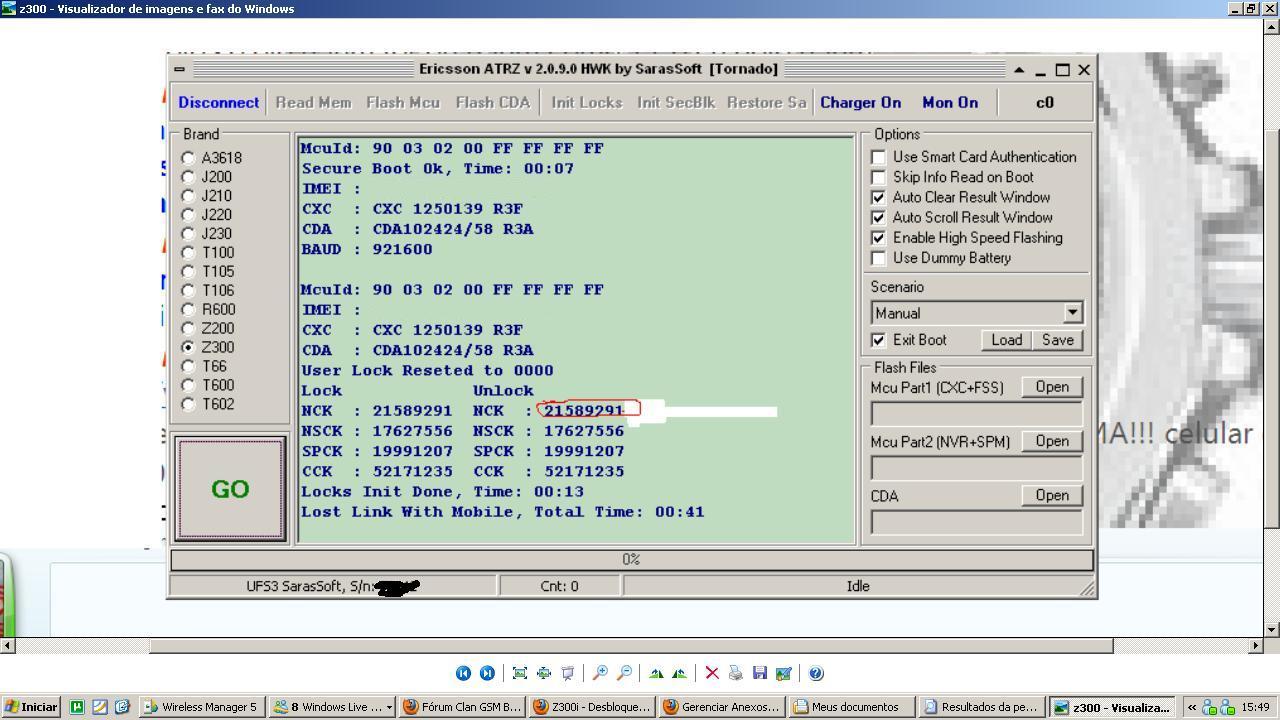Uncheck Auto Clear Result Window
Screen dimensions: 1280x720
[x=878, y=197]
